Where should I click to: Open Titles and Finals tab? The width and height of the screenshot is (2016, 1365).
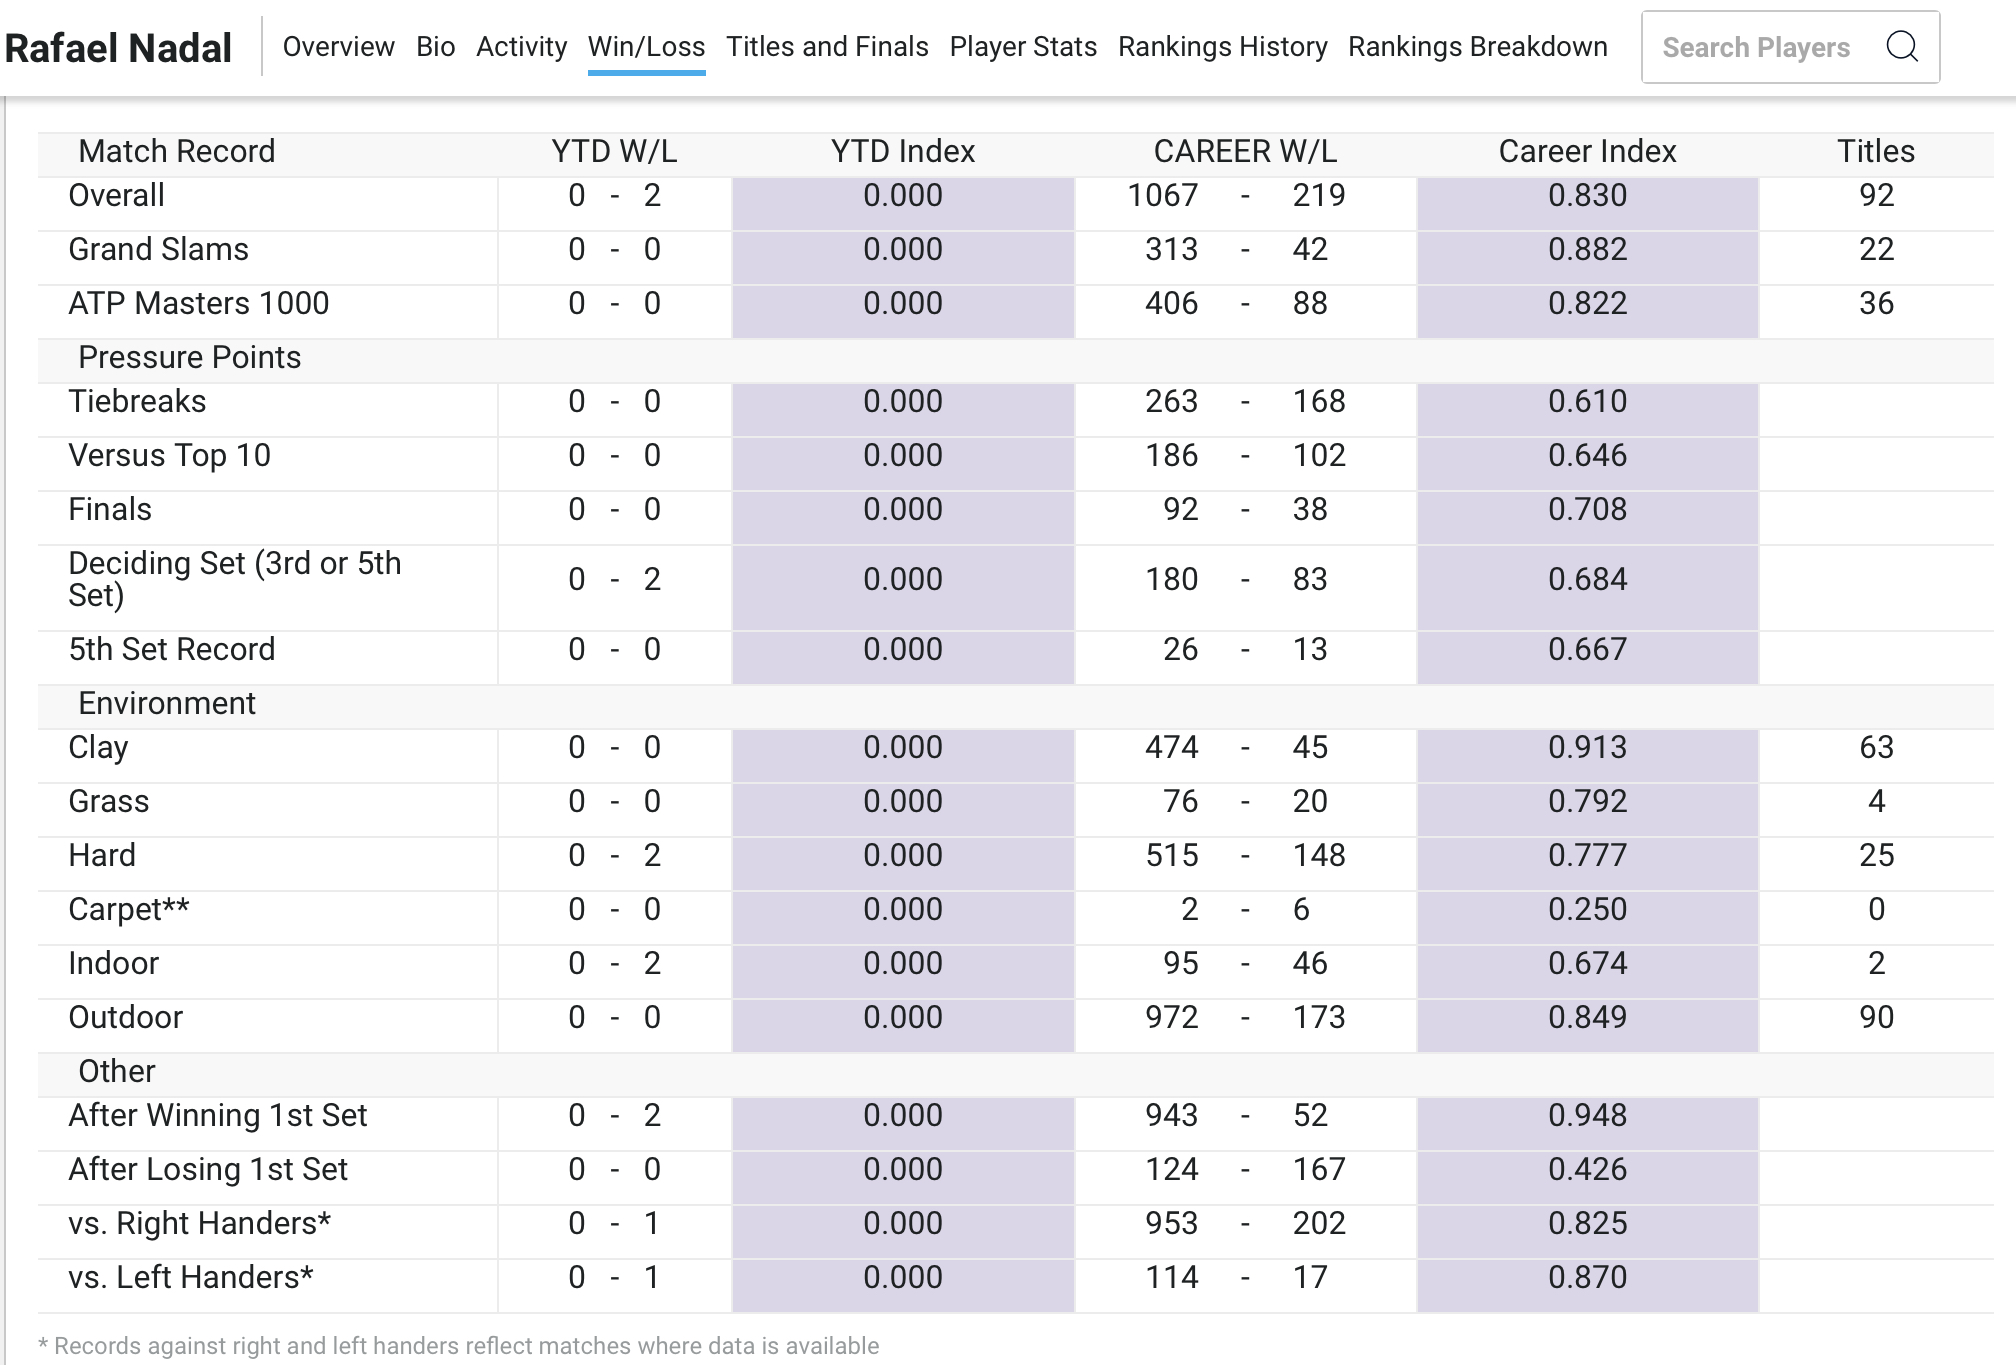(x=827, y=47)
